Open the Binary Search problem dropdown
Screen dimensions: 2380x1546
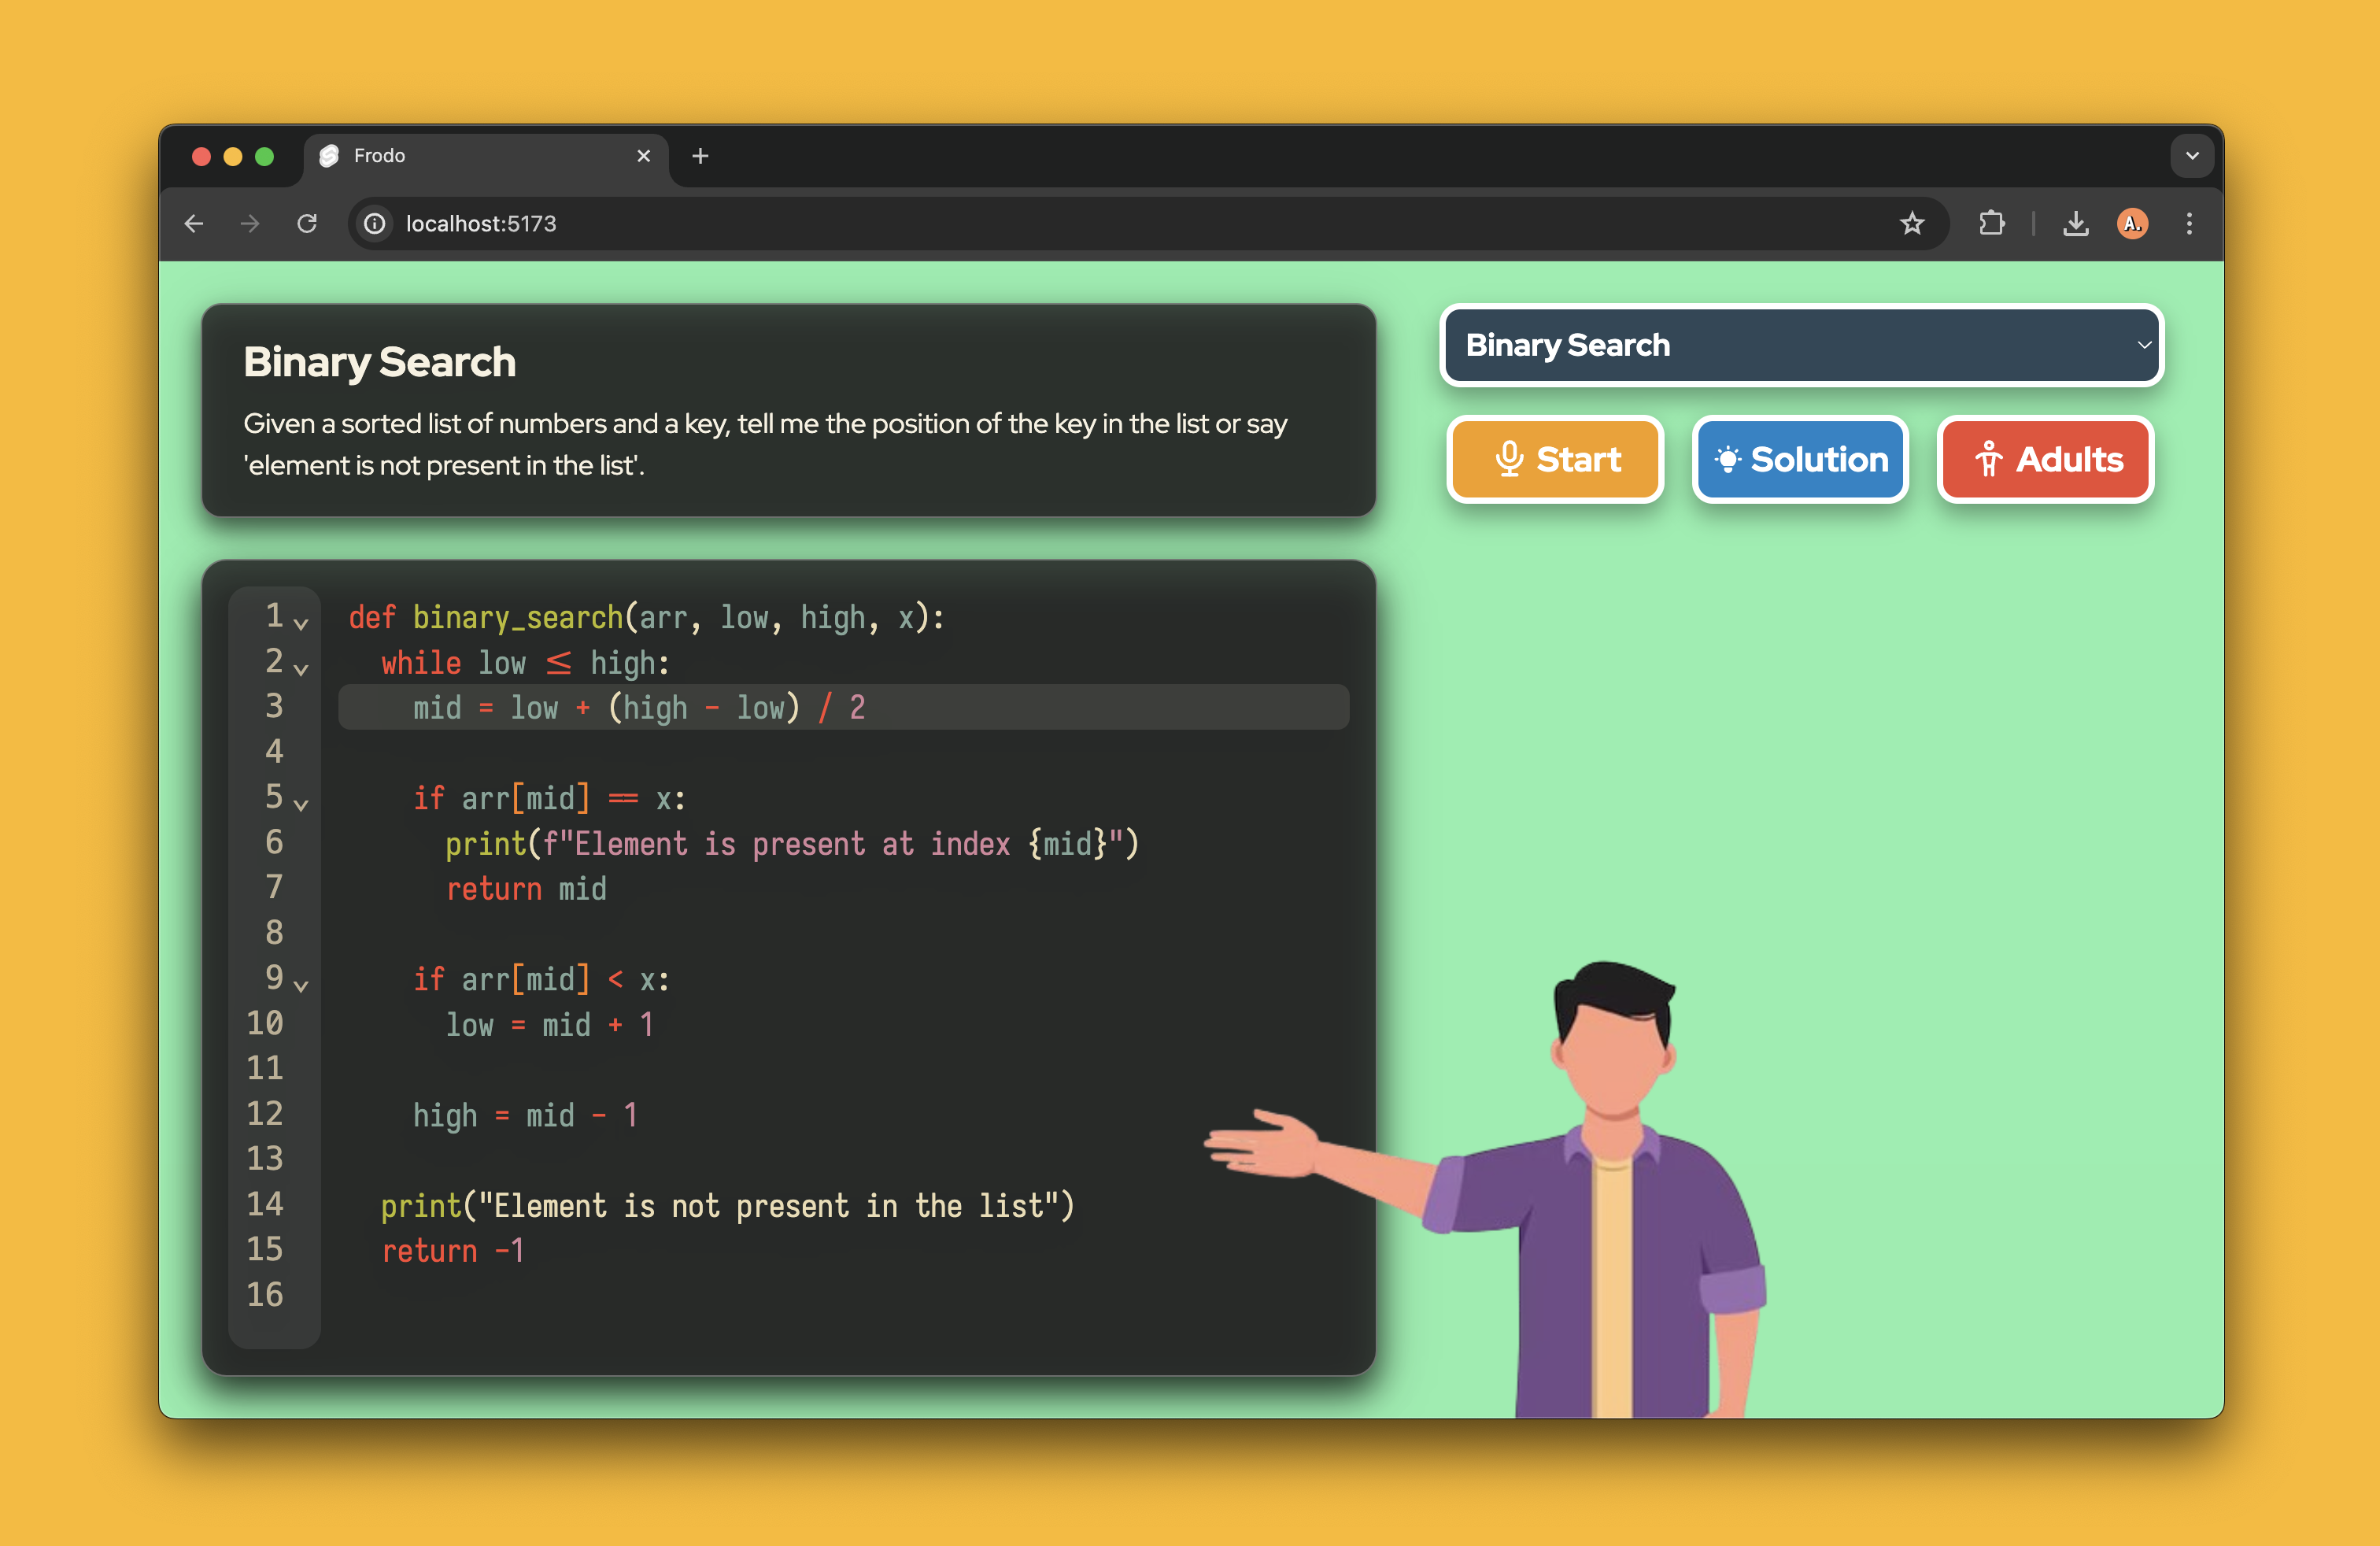point(1801,345)
